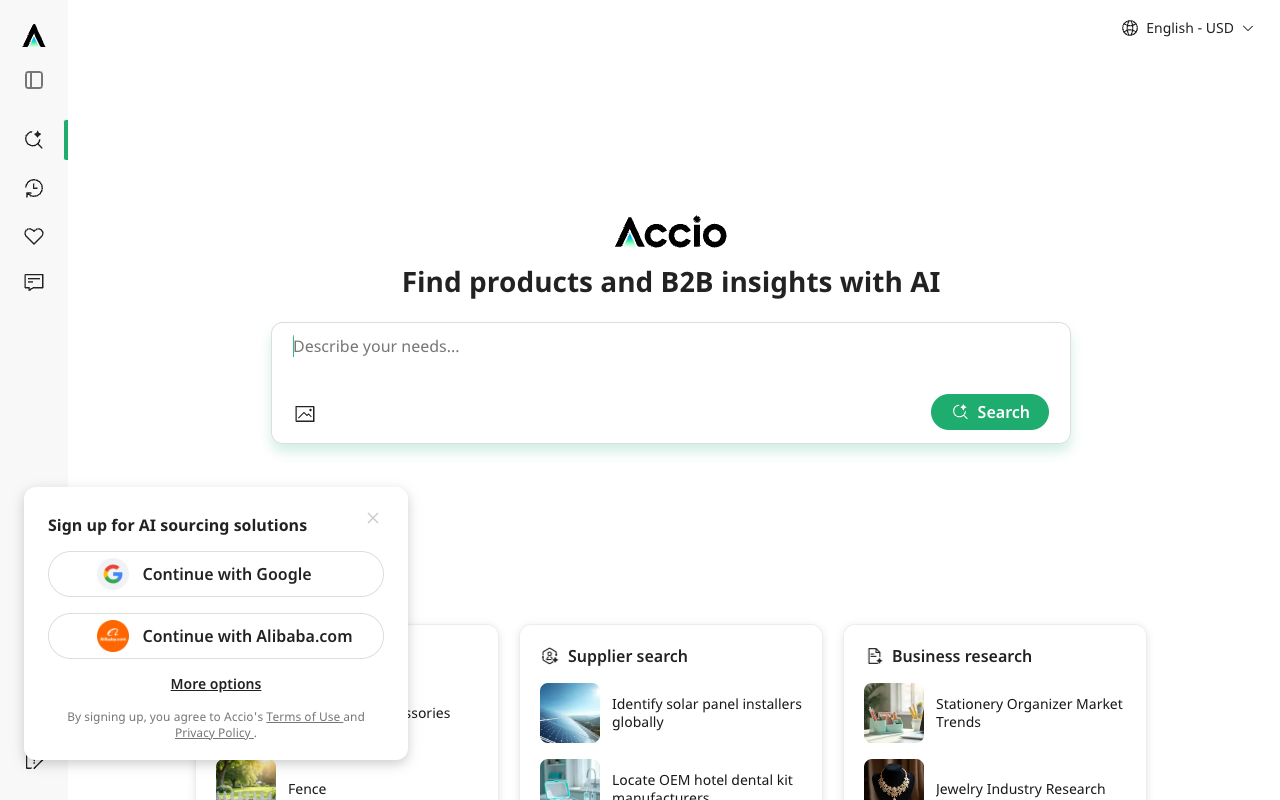Open the solar panel installers thumbnail
Screen dimensions: 1280x800
(569, 713)
